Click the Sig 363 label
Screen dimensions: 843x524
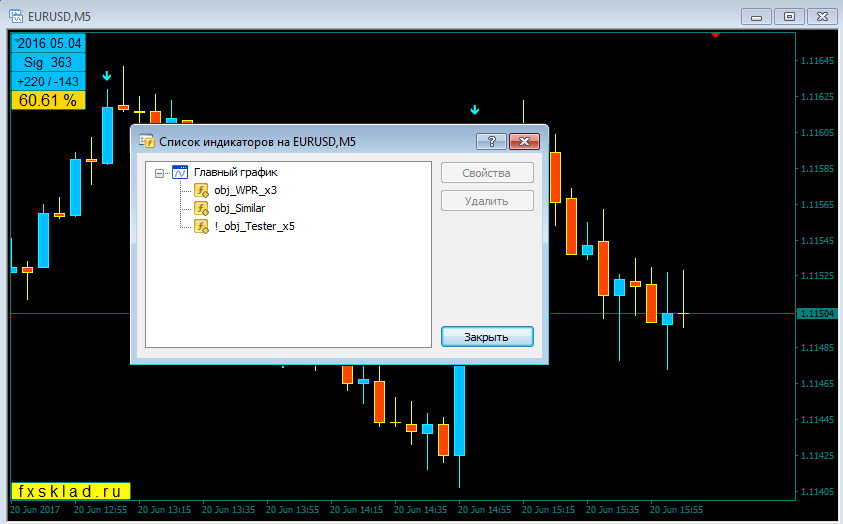(x=48, y=62)
